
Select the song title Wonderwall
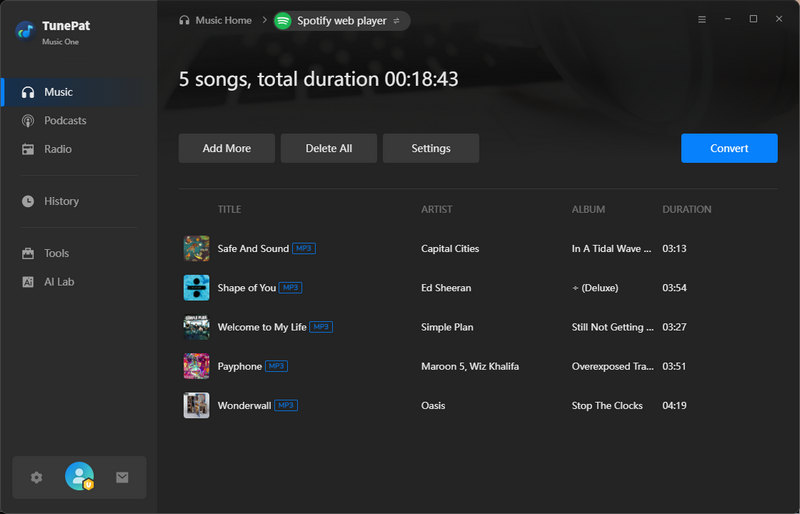click(244, 406)
